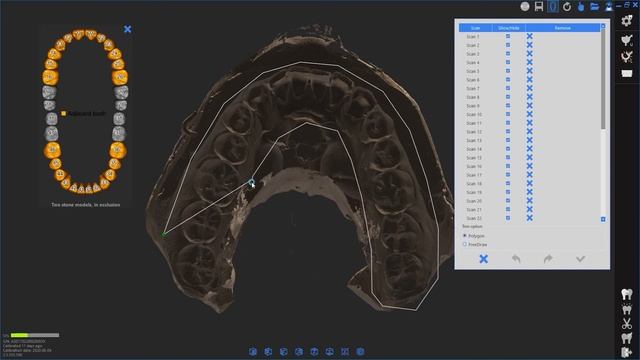This screenshot has width=640, height=360.
Task: Click the scan list scroll-up arrow
Action: pos(603,26)
